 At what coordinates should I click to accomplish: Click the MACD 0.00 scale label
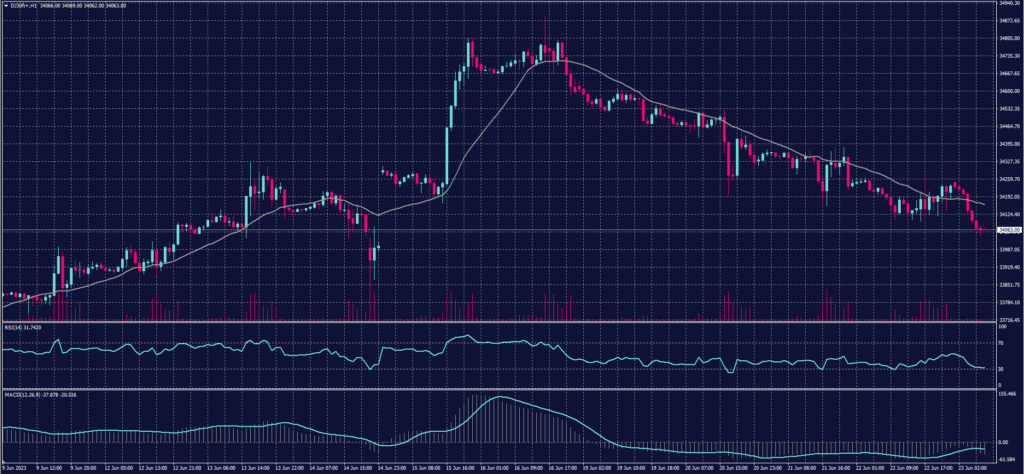tap(1003, 441)
